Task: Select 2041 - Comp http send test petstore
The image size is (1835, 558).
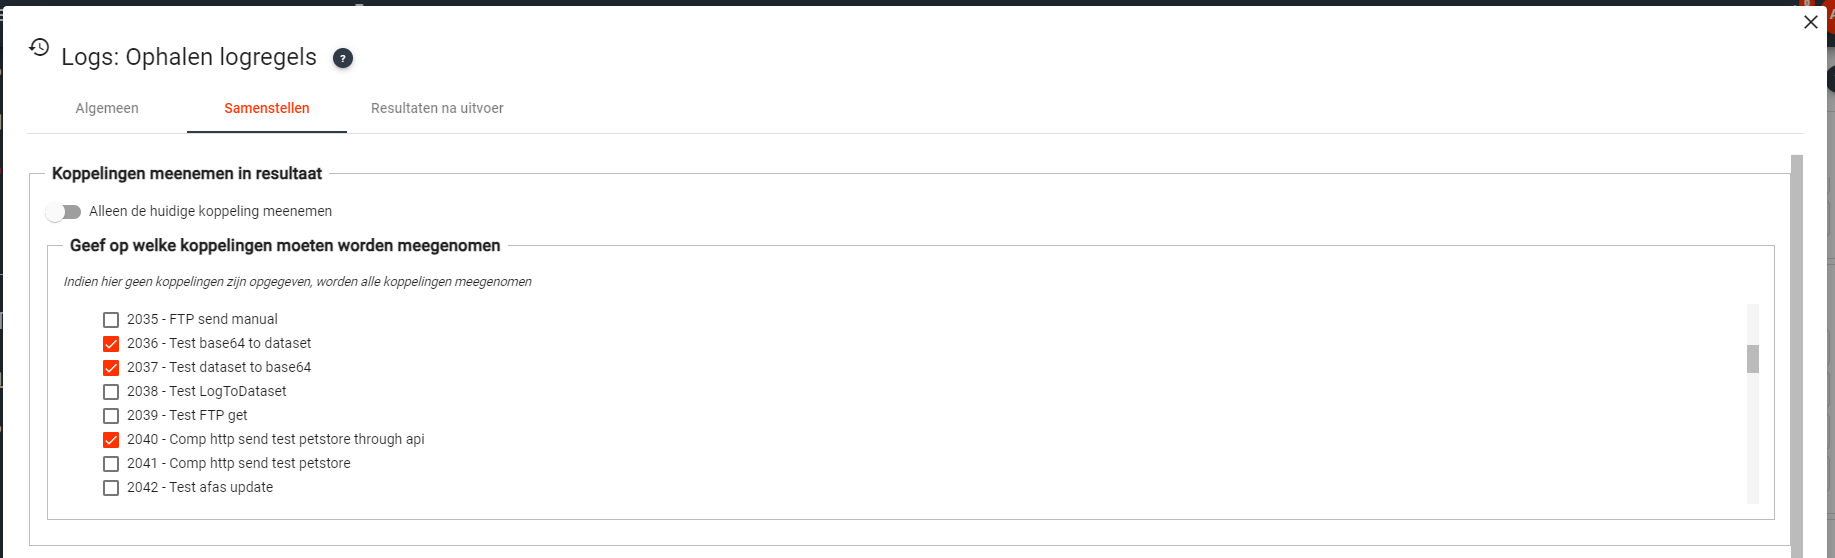Action: pos(111,464)
